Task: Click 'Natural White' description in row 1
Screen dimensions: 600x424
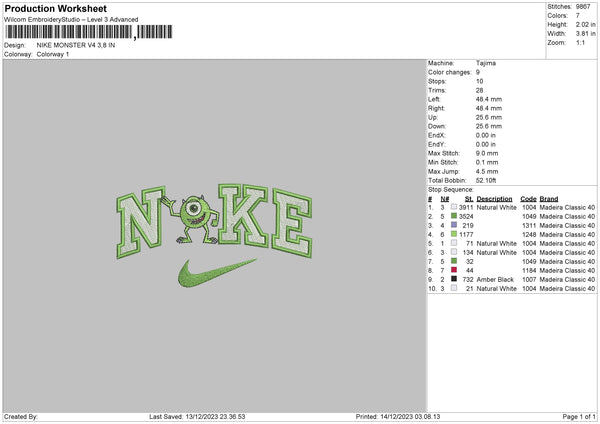Action: pos(497,207)
